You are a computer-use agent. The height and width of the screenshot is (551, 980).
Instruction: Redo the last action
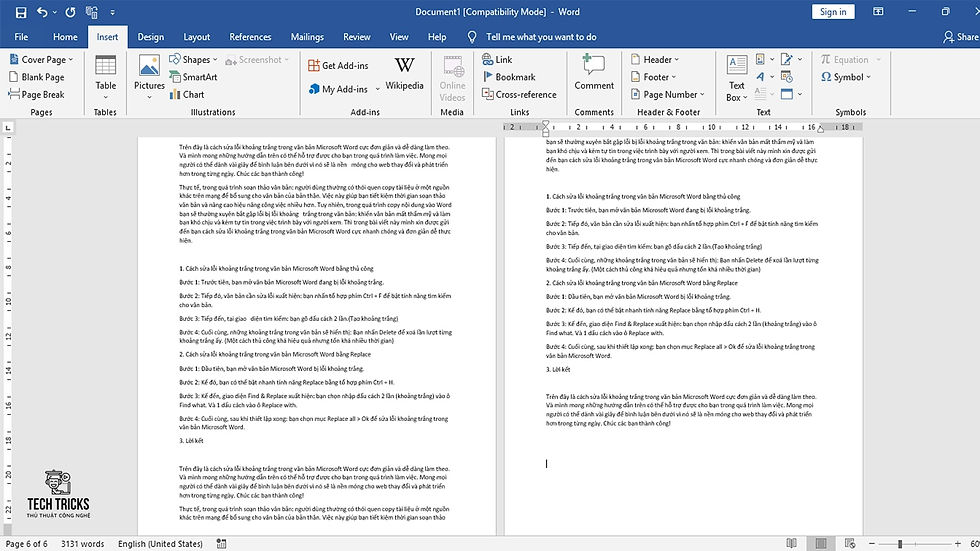click(70, 12)
